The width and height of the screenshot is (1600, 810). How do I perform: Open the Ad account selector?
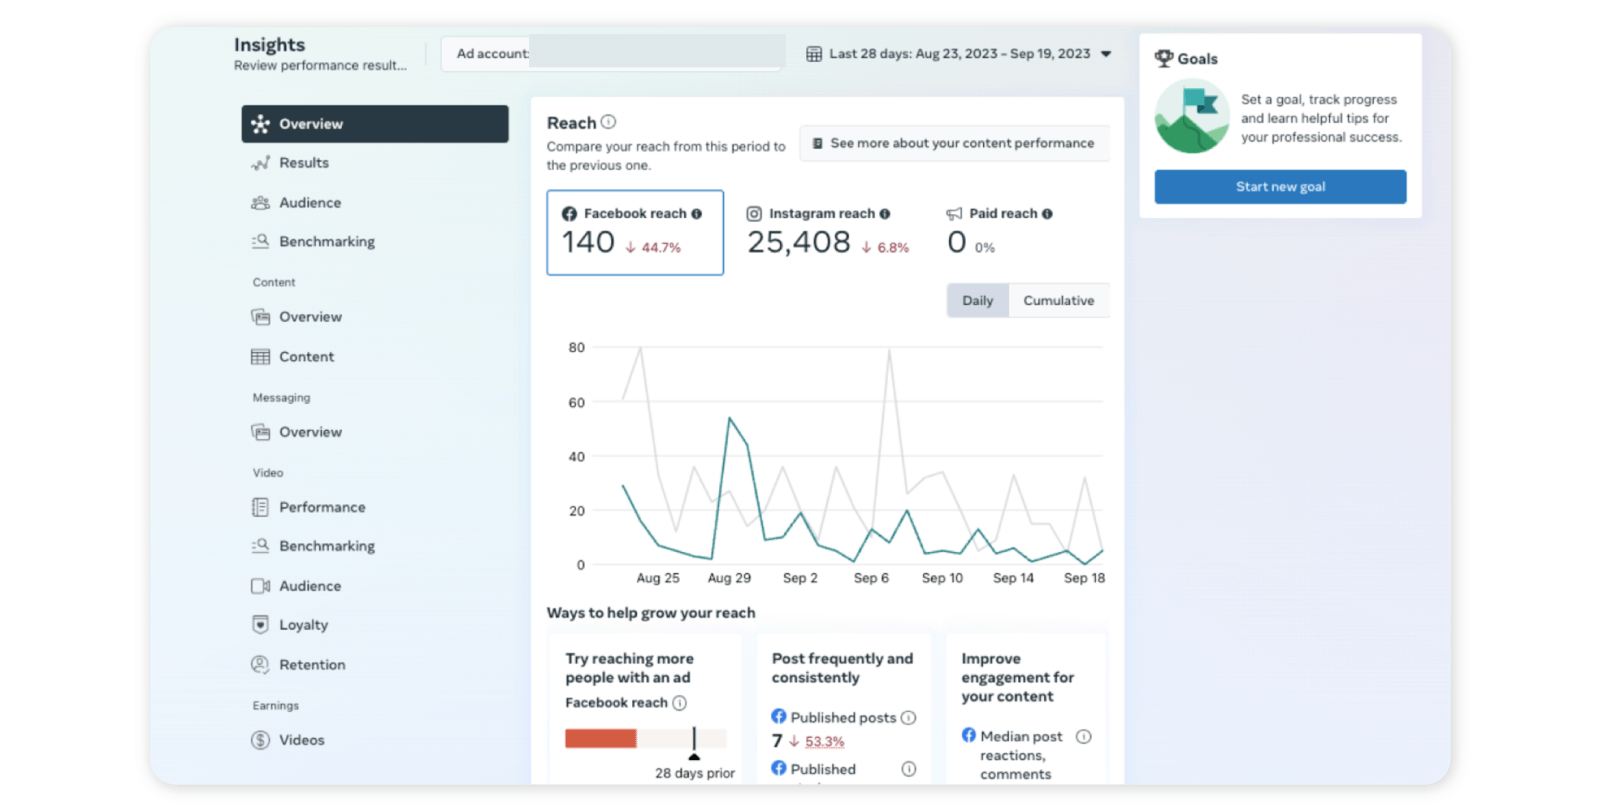tap(612, 54)
